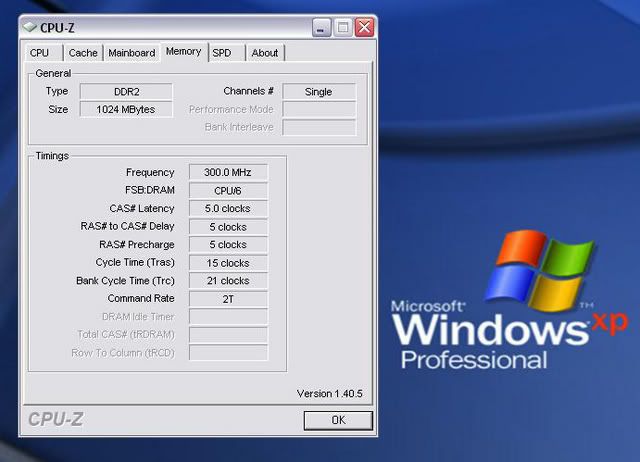Click the RAS# Precharge value field
The image size is (640, 462).
pos(228,244)
